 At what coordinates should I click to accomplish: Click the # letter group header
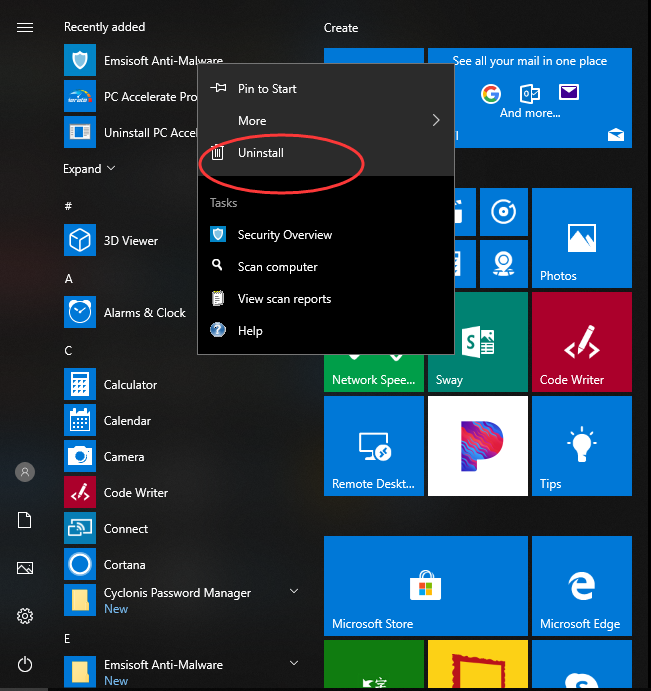tap(68, 206)
